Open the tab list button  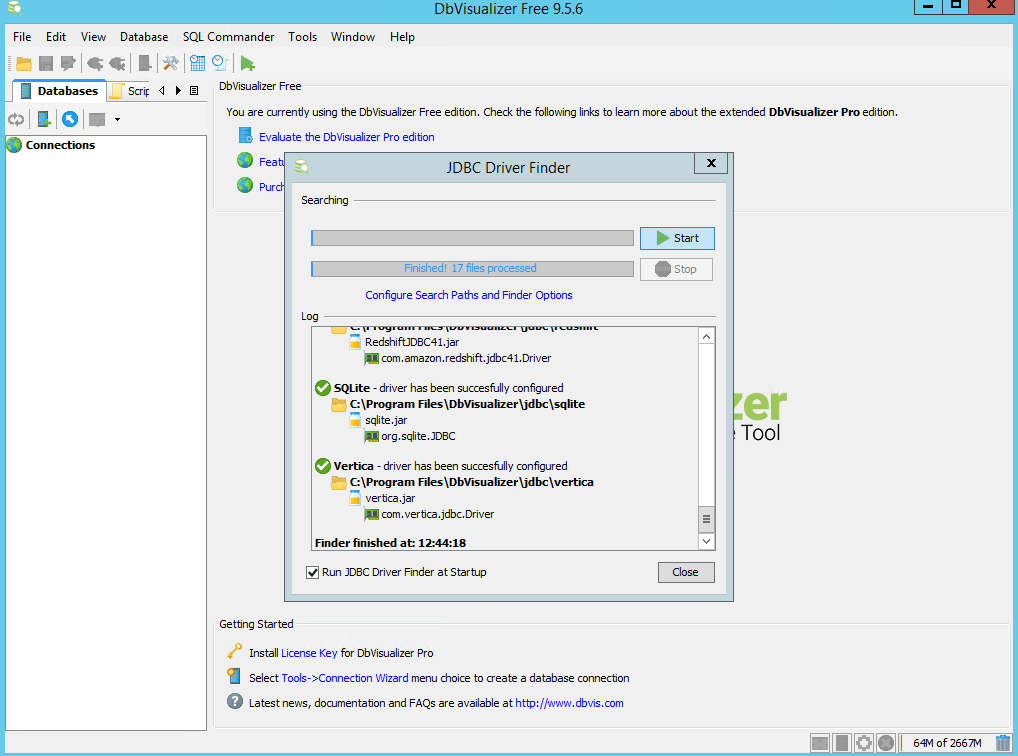[x=193, y=91]
